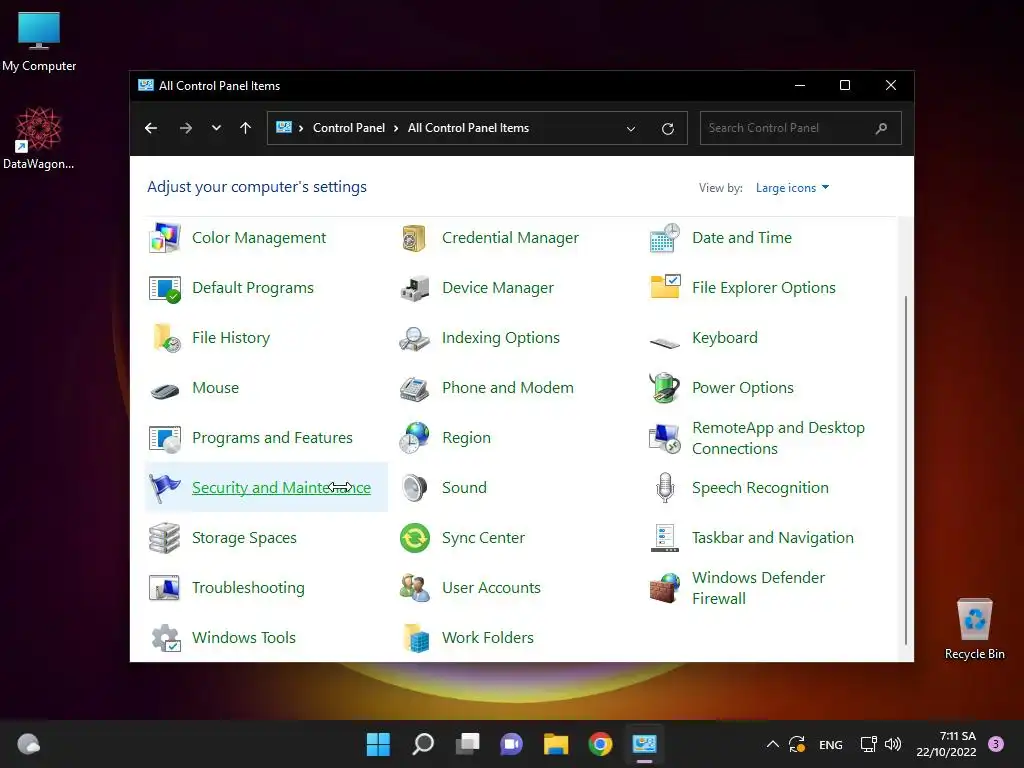Focus the Search Control Panel field

(801, 128)
